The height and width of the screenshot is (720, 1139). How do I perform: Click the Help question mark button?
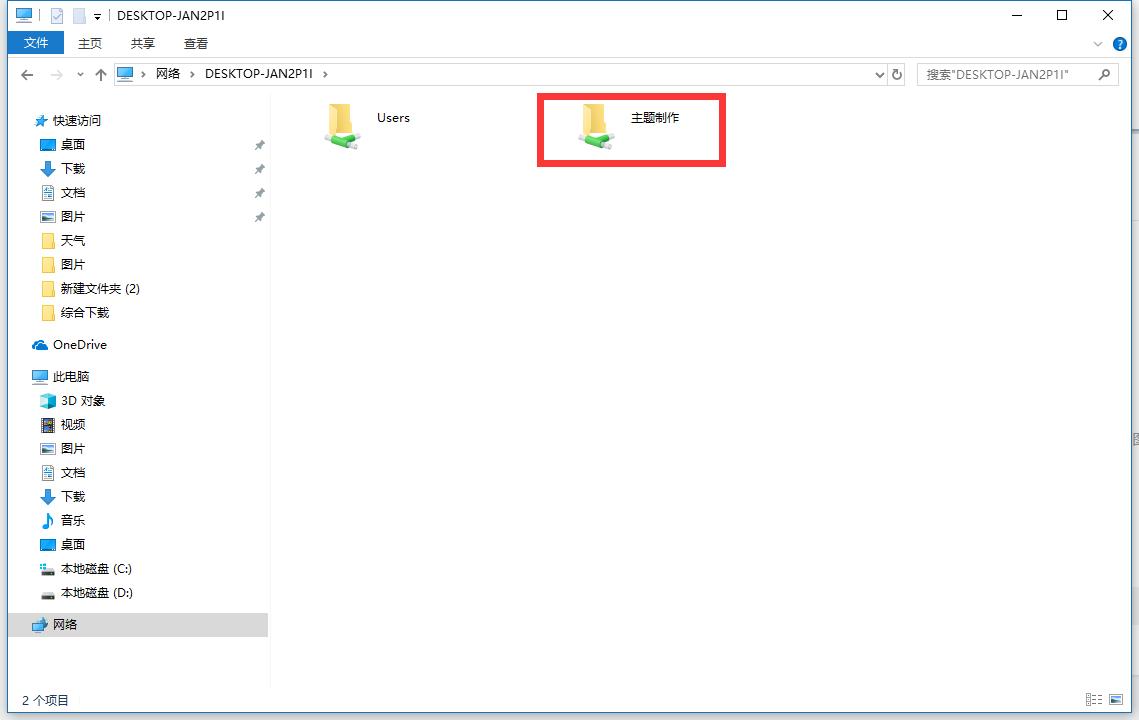coord(1119,43)
